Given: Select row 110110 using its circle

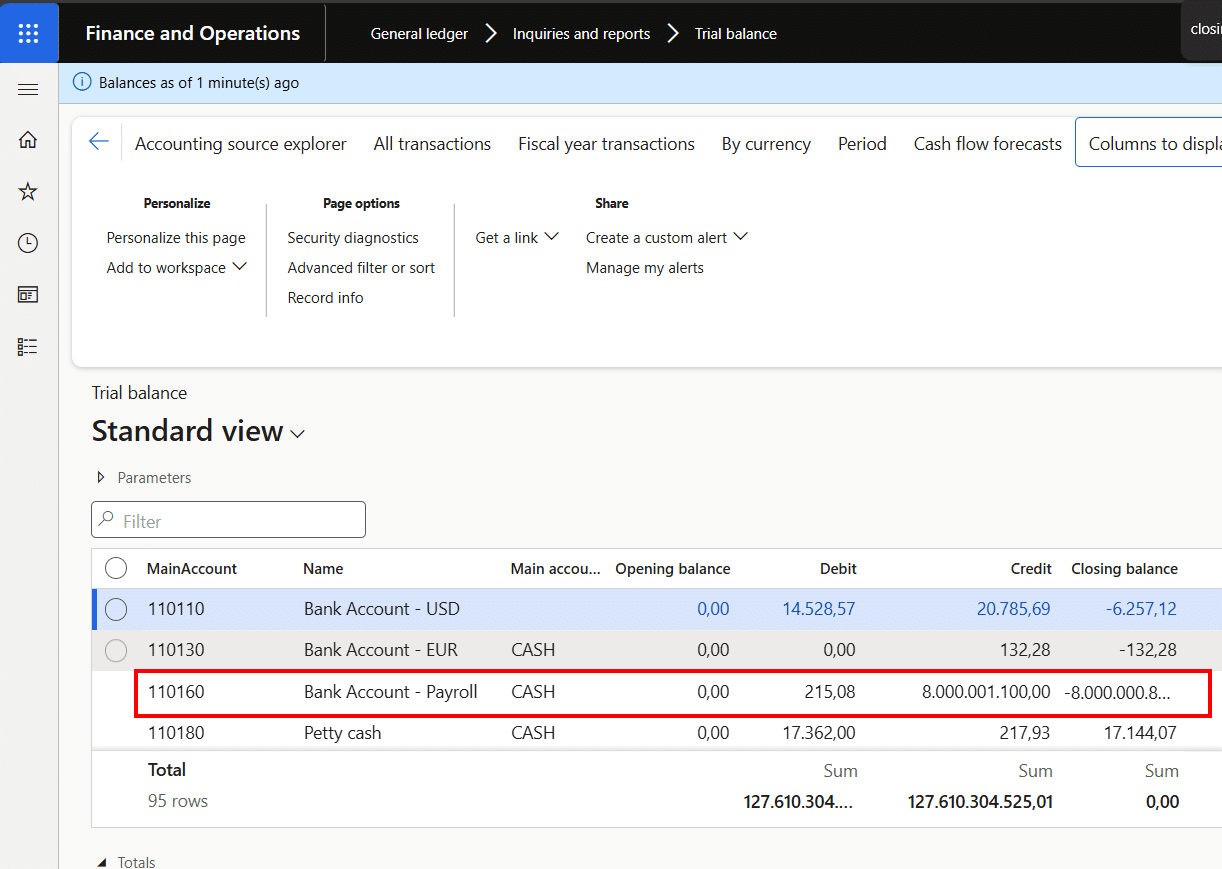Looking at the screenshot, I should [116, 609].
